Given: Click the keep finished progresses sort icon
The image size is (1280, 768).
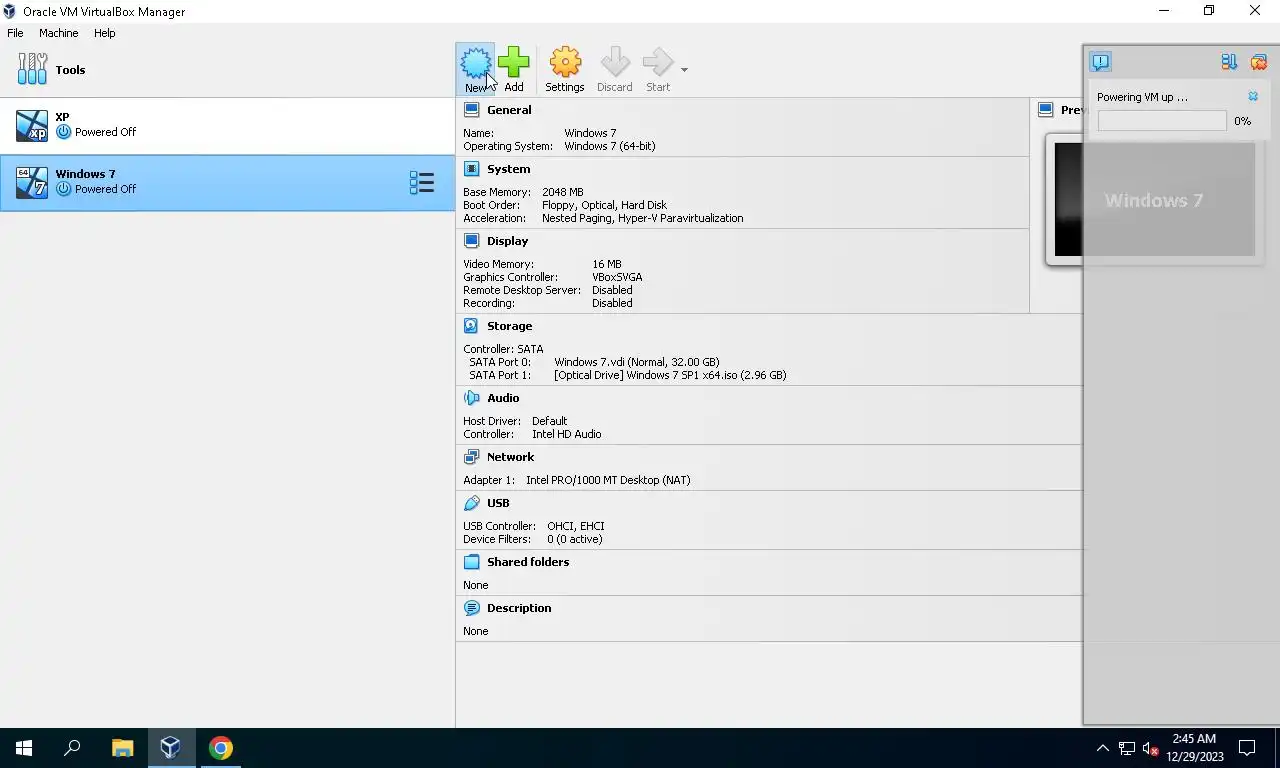Looking at the screenshot, I should [1229, 62].
